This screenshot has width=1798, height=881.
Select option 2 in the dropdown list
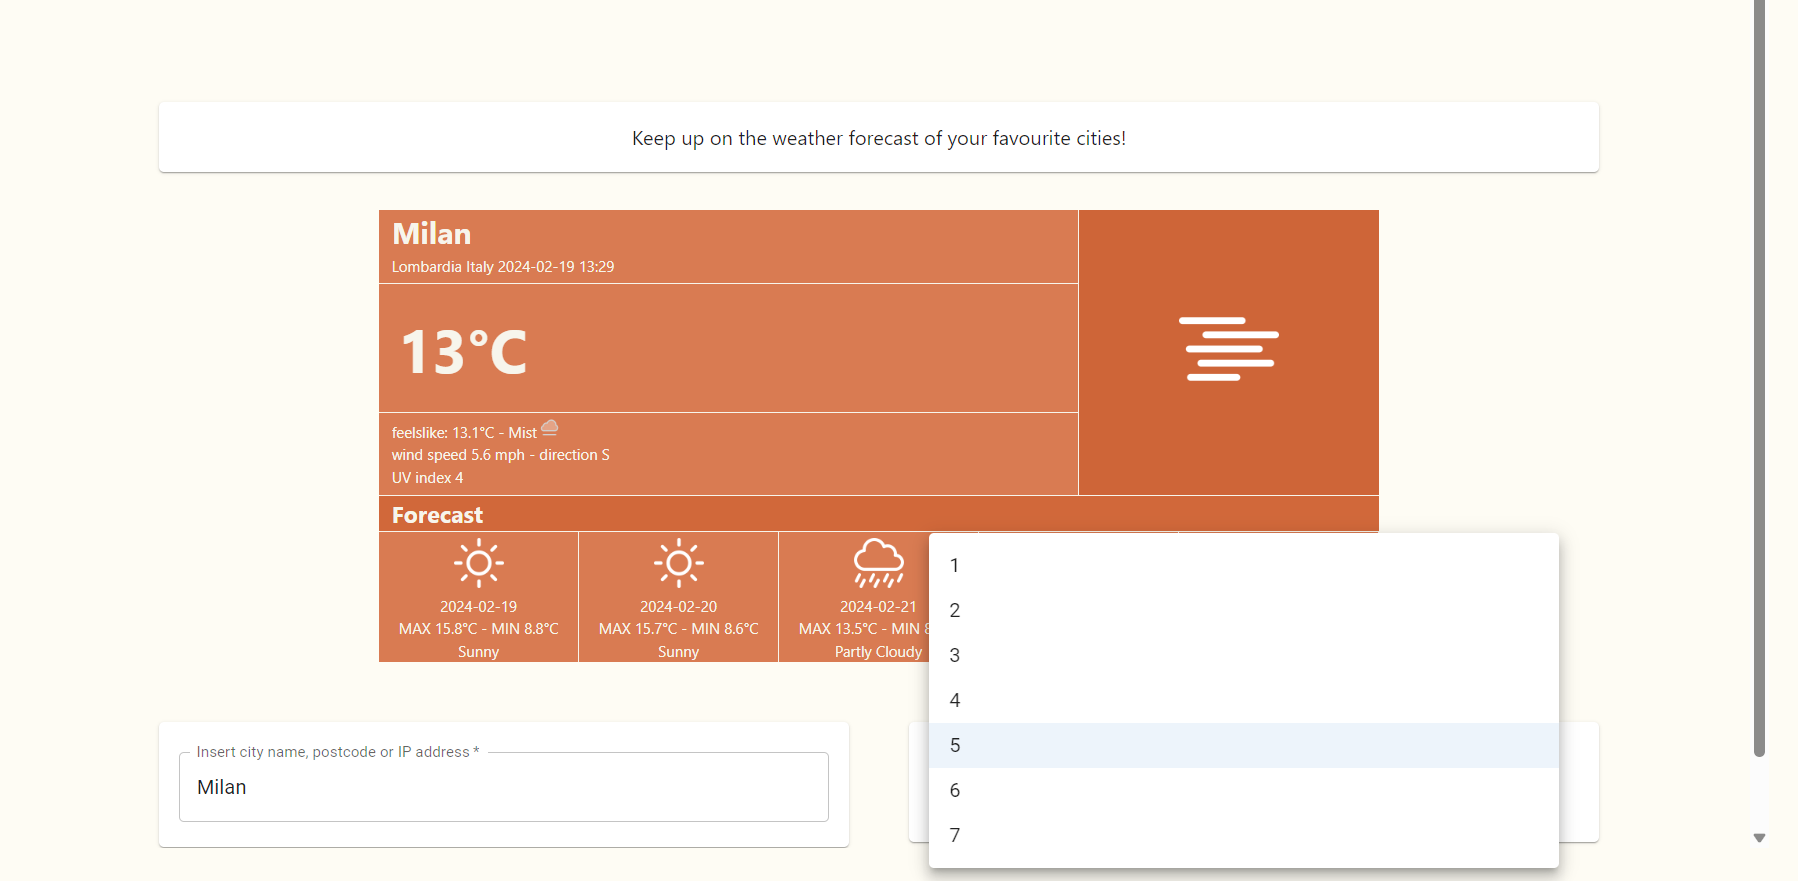point(1244,610)
